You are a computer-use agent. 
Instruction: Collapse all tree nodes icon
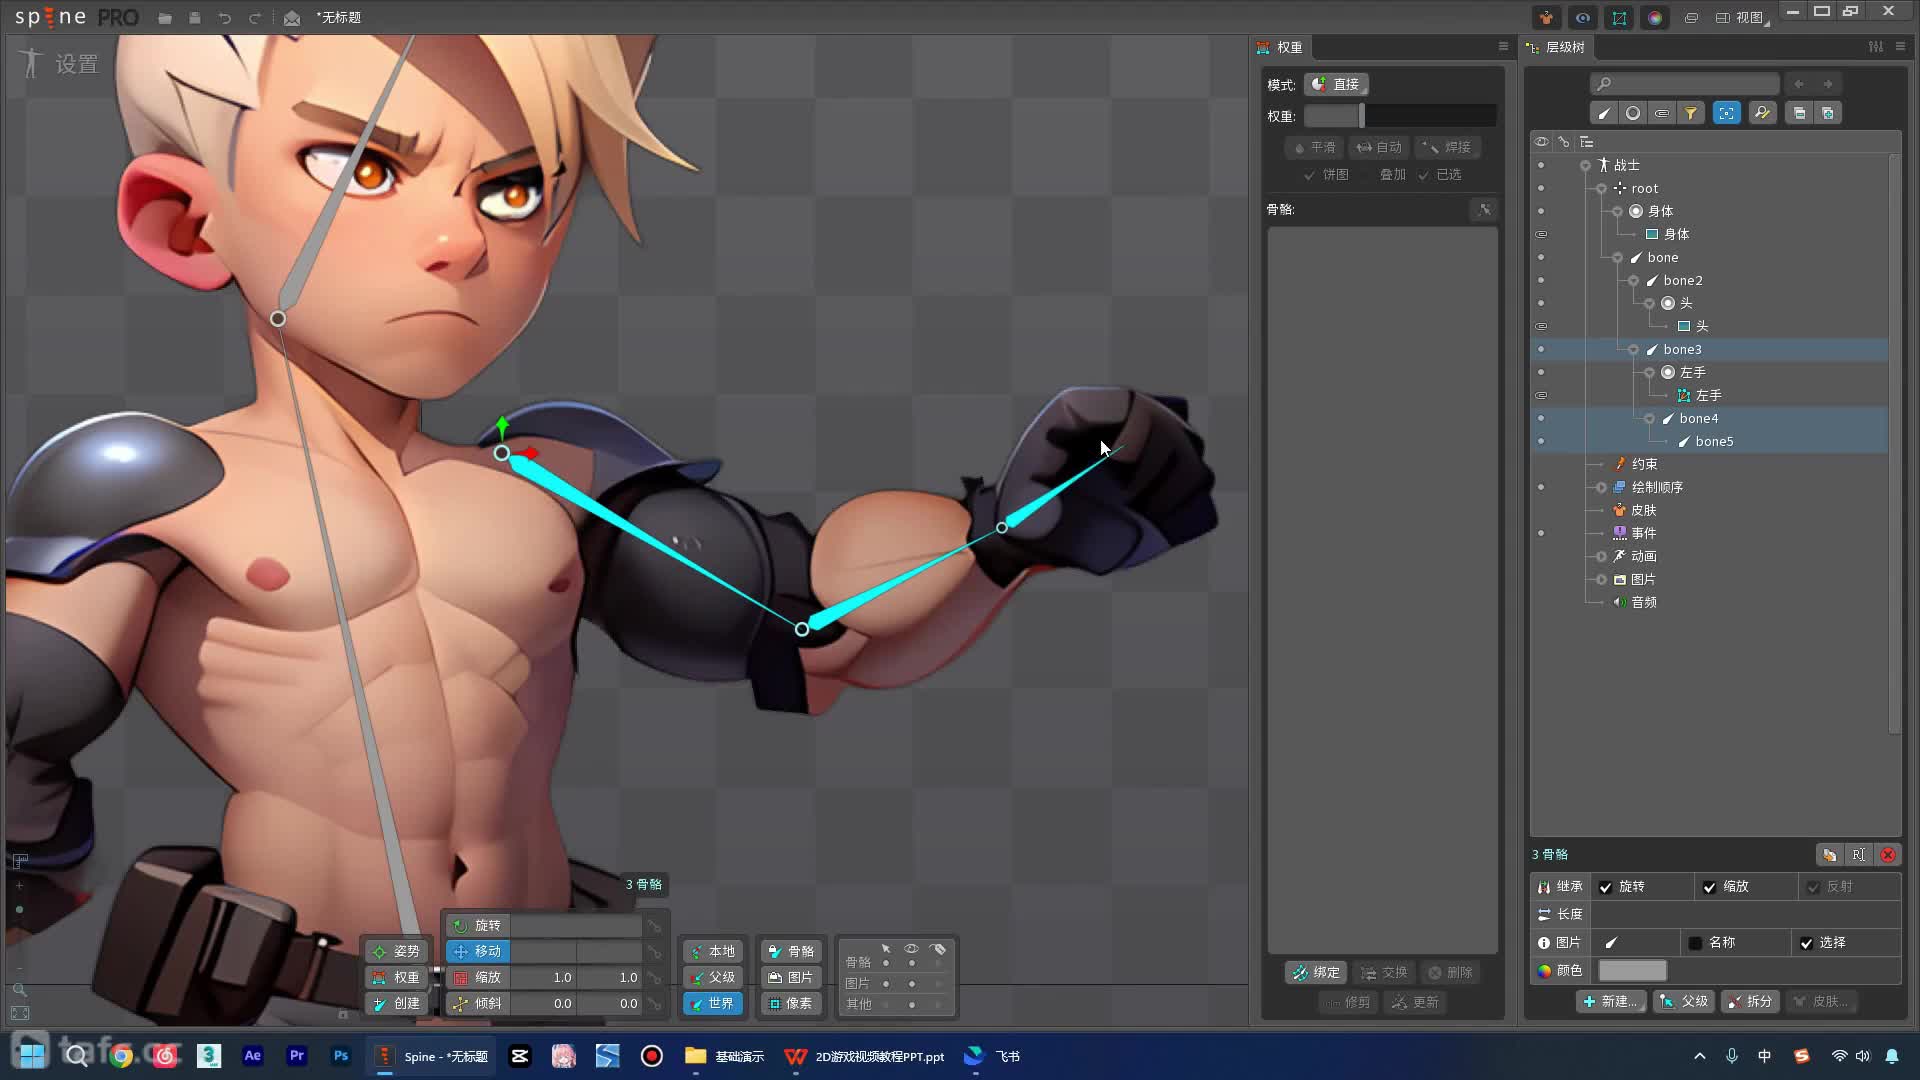1799,113
